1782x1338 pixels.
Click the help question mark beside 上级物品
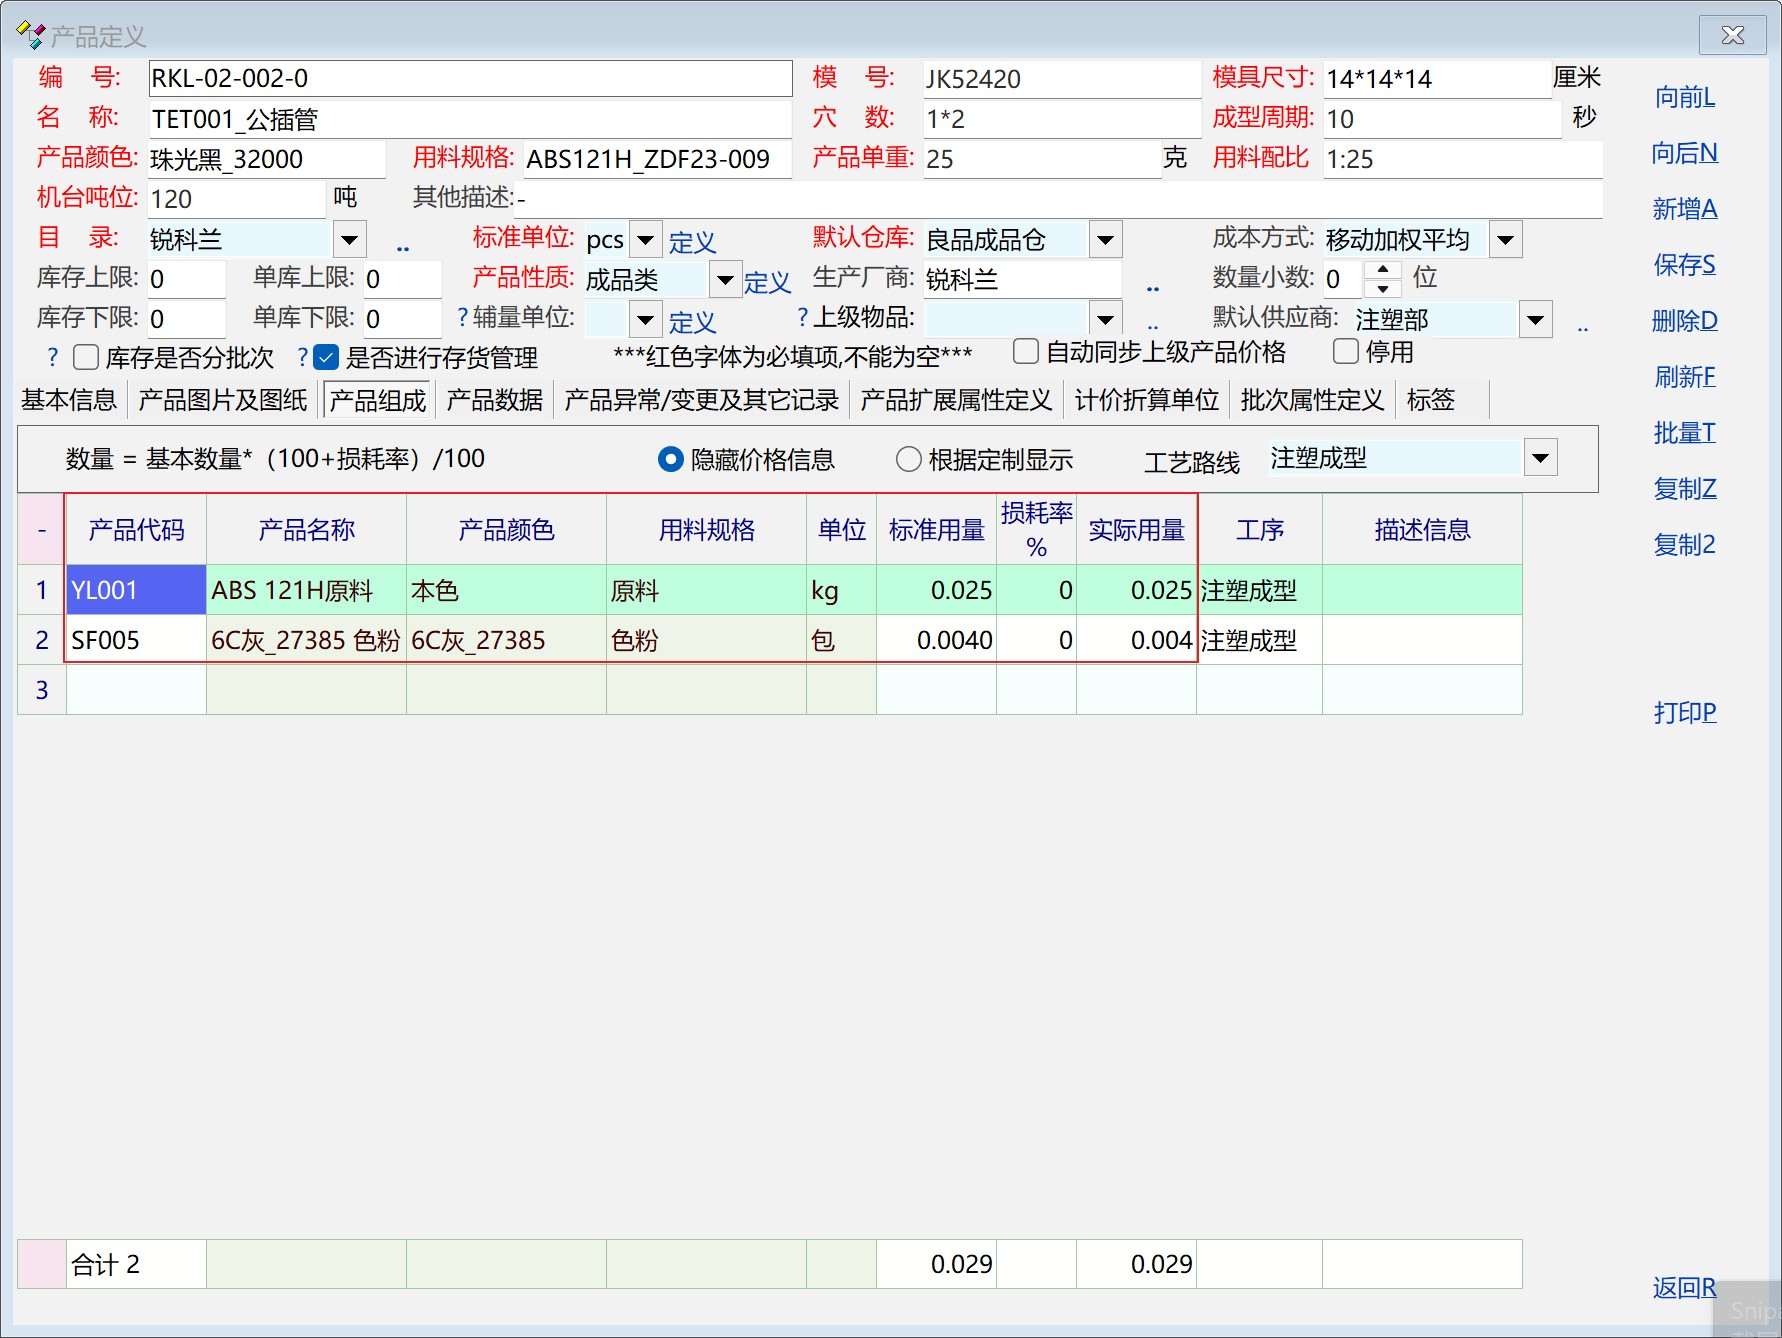coord(802,318)
